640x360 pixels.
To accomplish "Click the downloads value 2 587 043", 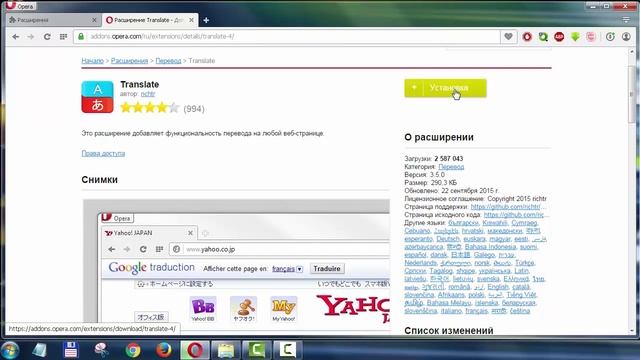I will (449, 158).
